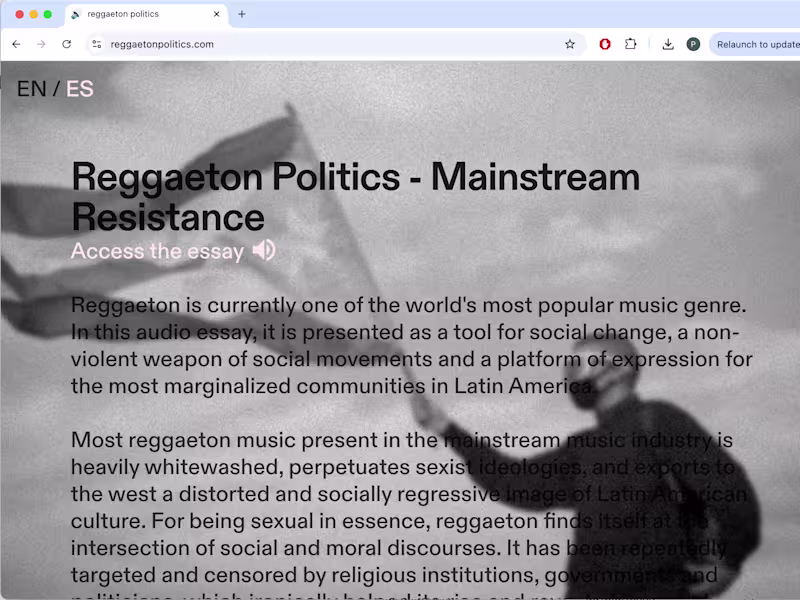Screen dimensions: 800x600
Task: Bookmark this page with the star icon
Action: pyautogui.click(x=570, y=44)
